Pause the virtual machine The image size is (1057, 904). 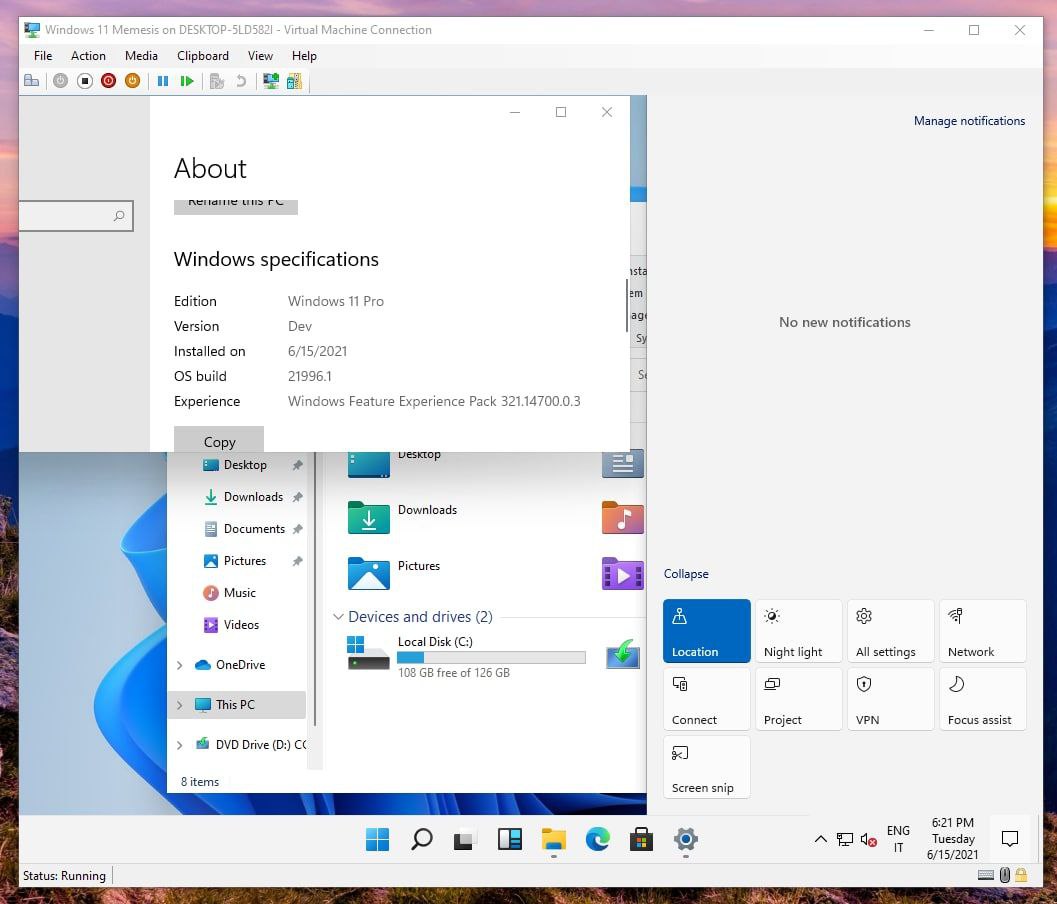pyautogui.click(x=163, y=81)
